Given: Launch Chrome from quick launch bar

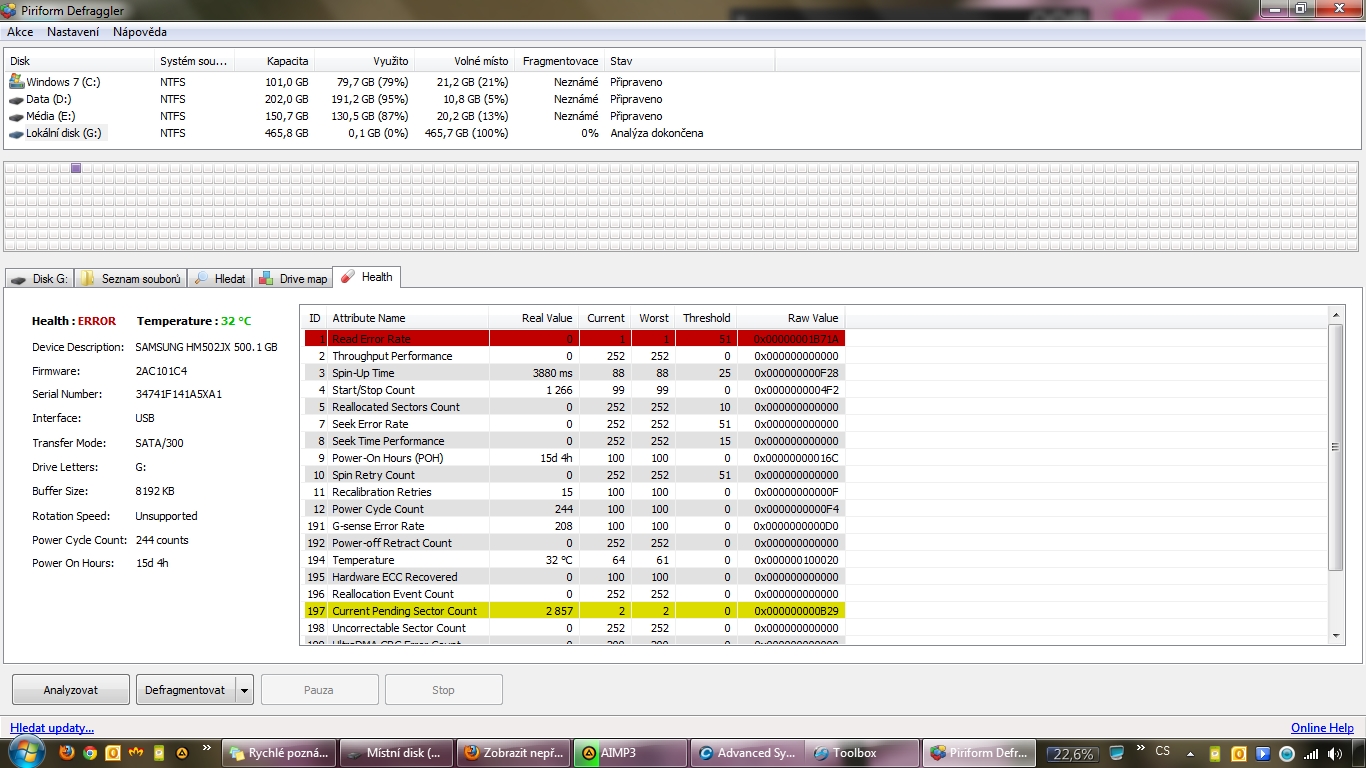Looking at the screenshot, I should pyautogui.click(x=90, y=753).
